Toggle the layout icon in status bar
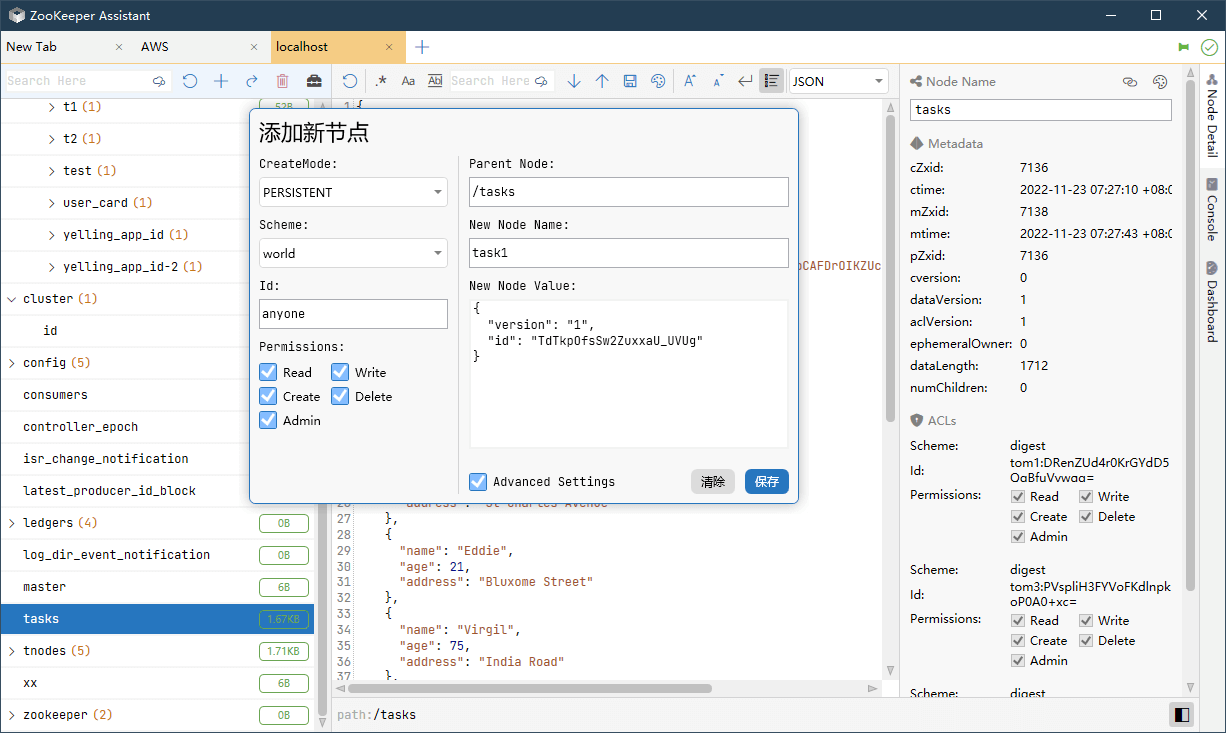The height and width of the screenshot is (733, 1226). pyautogui.click(x=1181, y=715)
